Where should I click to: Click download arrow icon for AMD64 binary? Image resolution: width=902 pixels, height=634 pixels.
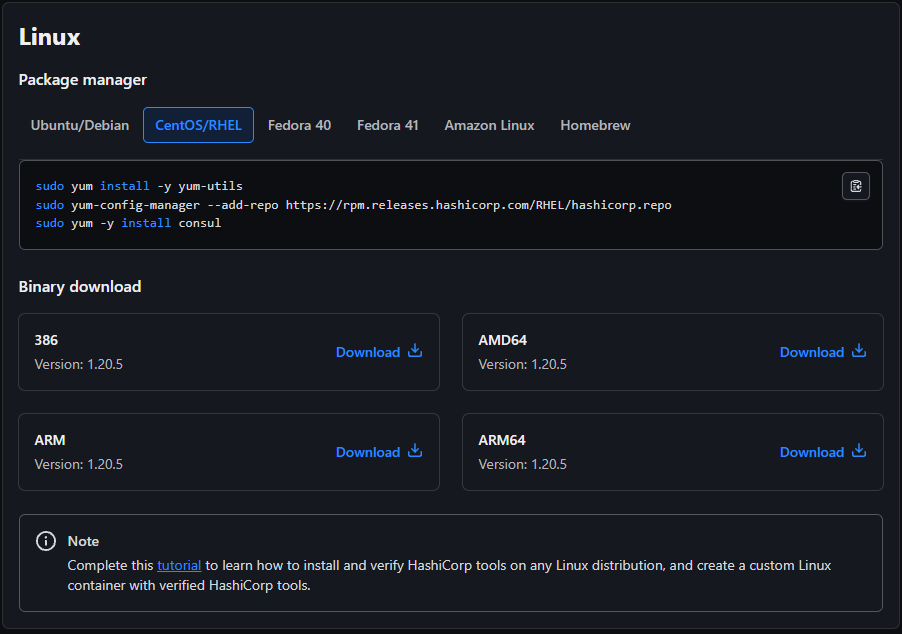(x=859, y=351)
